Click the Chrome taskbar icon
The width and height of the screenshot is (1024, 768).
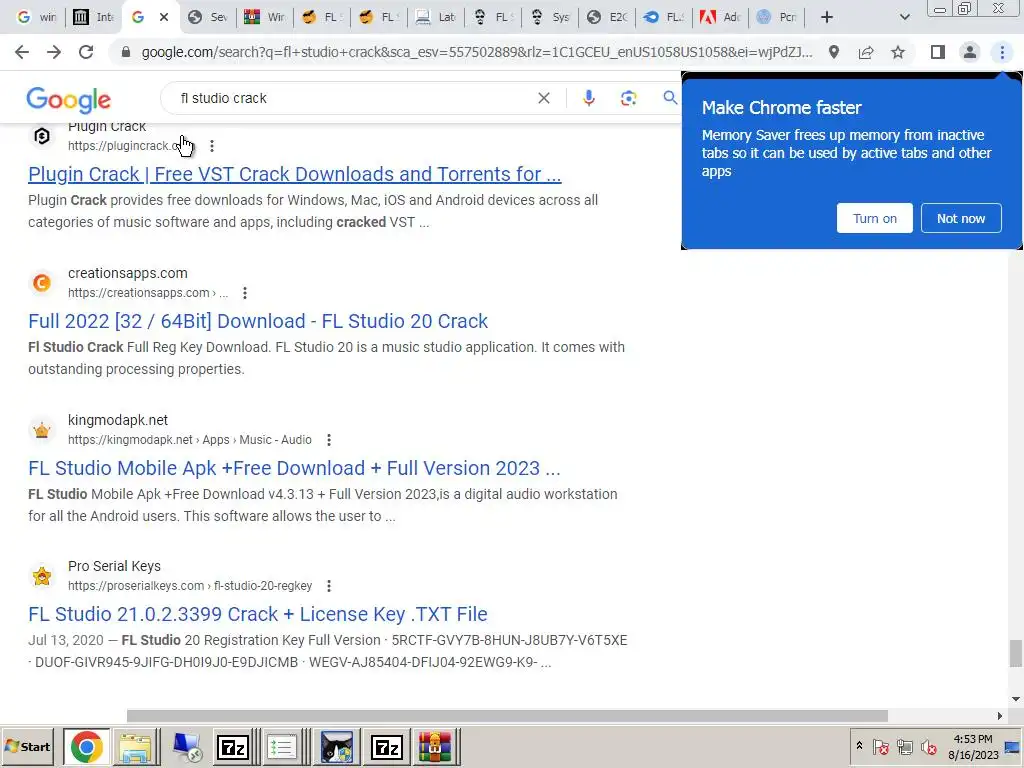(86, 746)
